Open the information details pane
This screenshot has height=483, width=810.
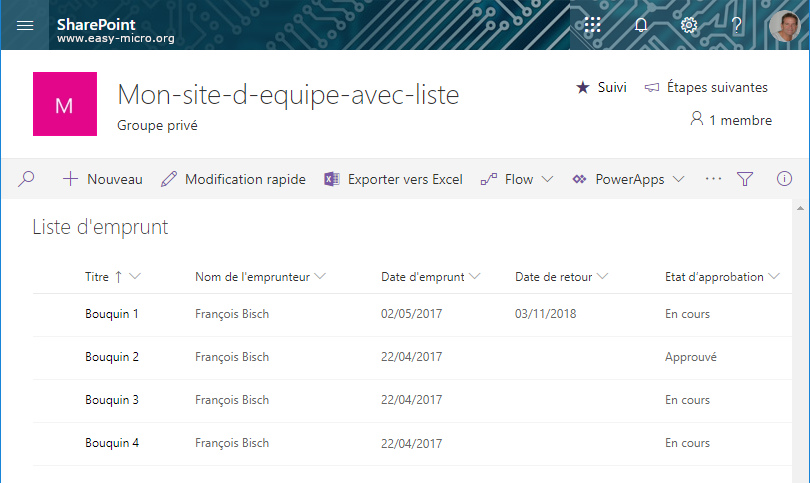(784, 179)
